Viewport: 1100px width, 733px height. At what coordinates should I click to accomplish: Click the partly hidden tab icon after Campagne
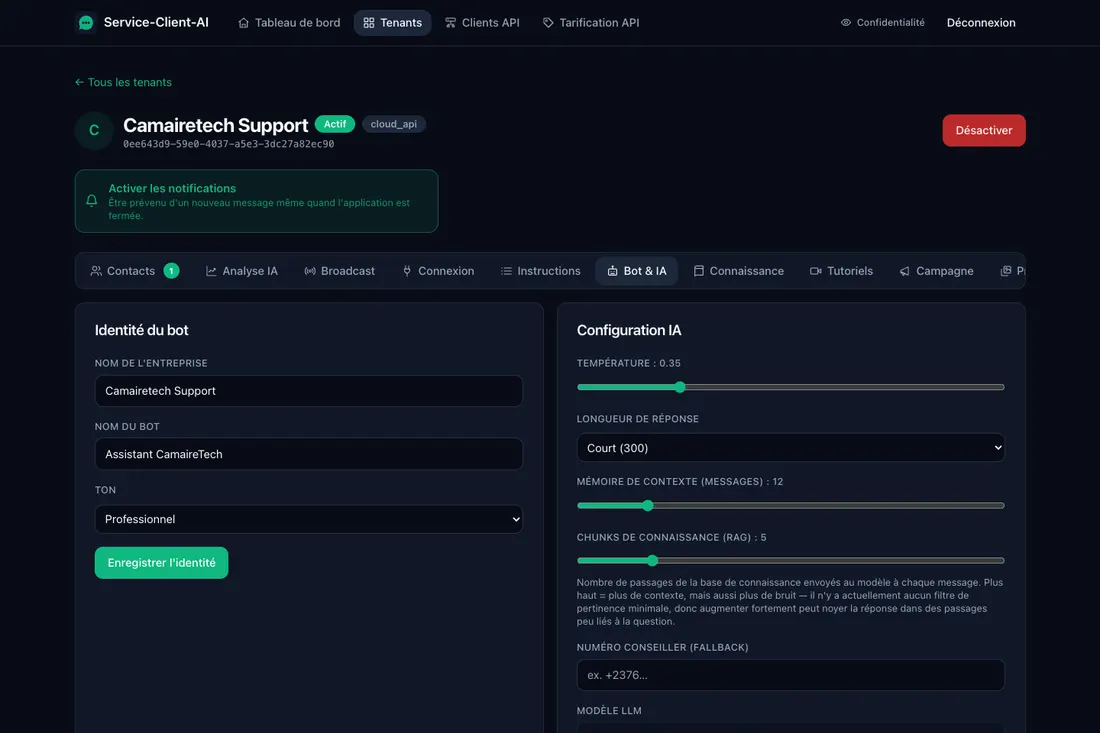tap(1006, 271)
